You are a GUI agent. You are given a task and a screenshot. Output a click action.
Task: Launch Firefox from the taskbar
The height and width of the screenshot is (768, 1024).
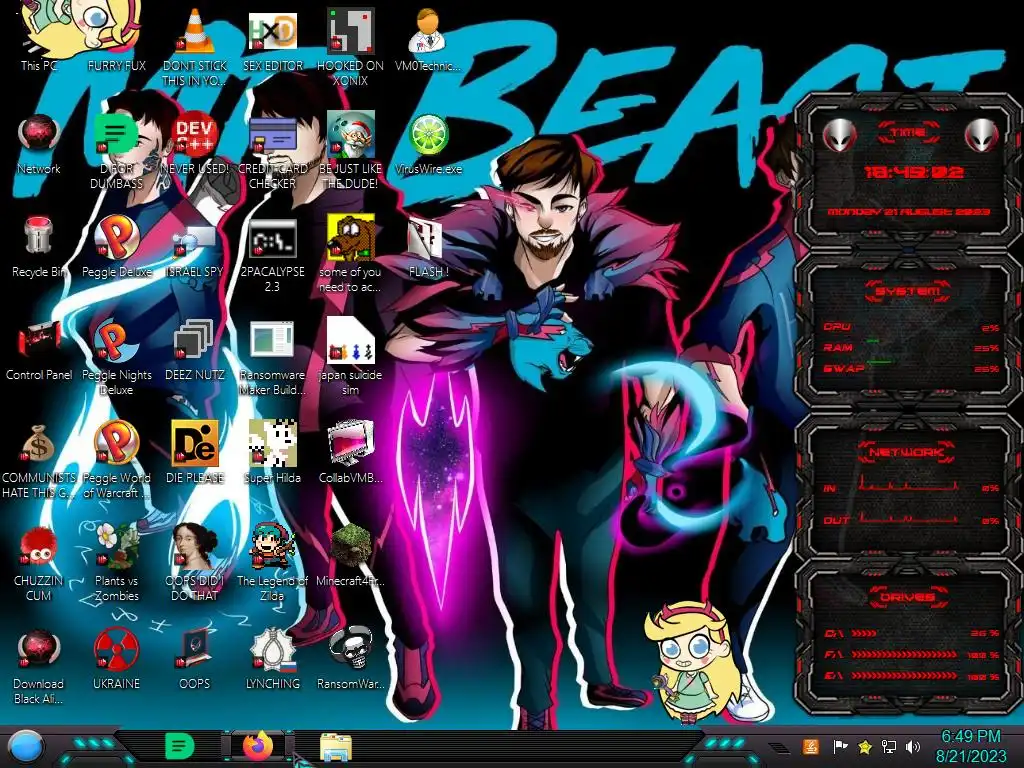(x=259, y=746)
